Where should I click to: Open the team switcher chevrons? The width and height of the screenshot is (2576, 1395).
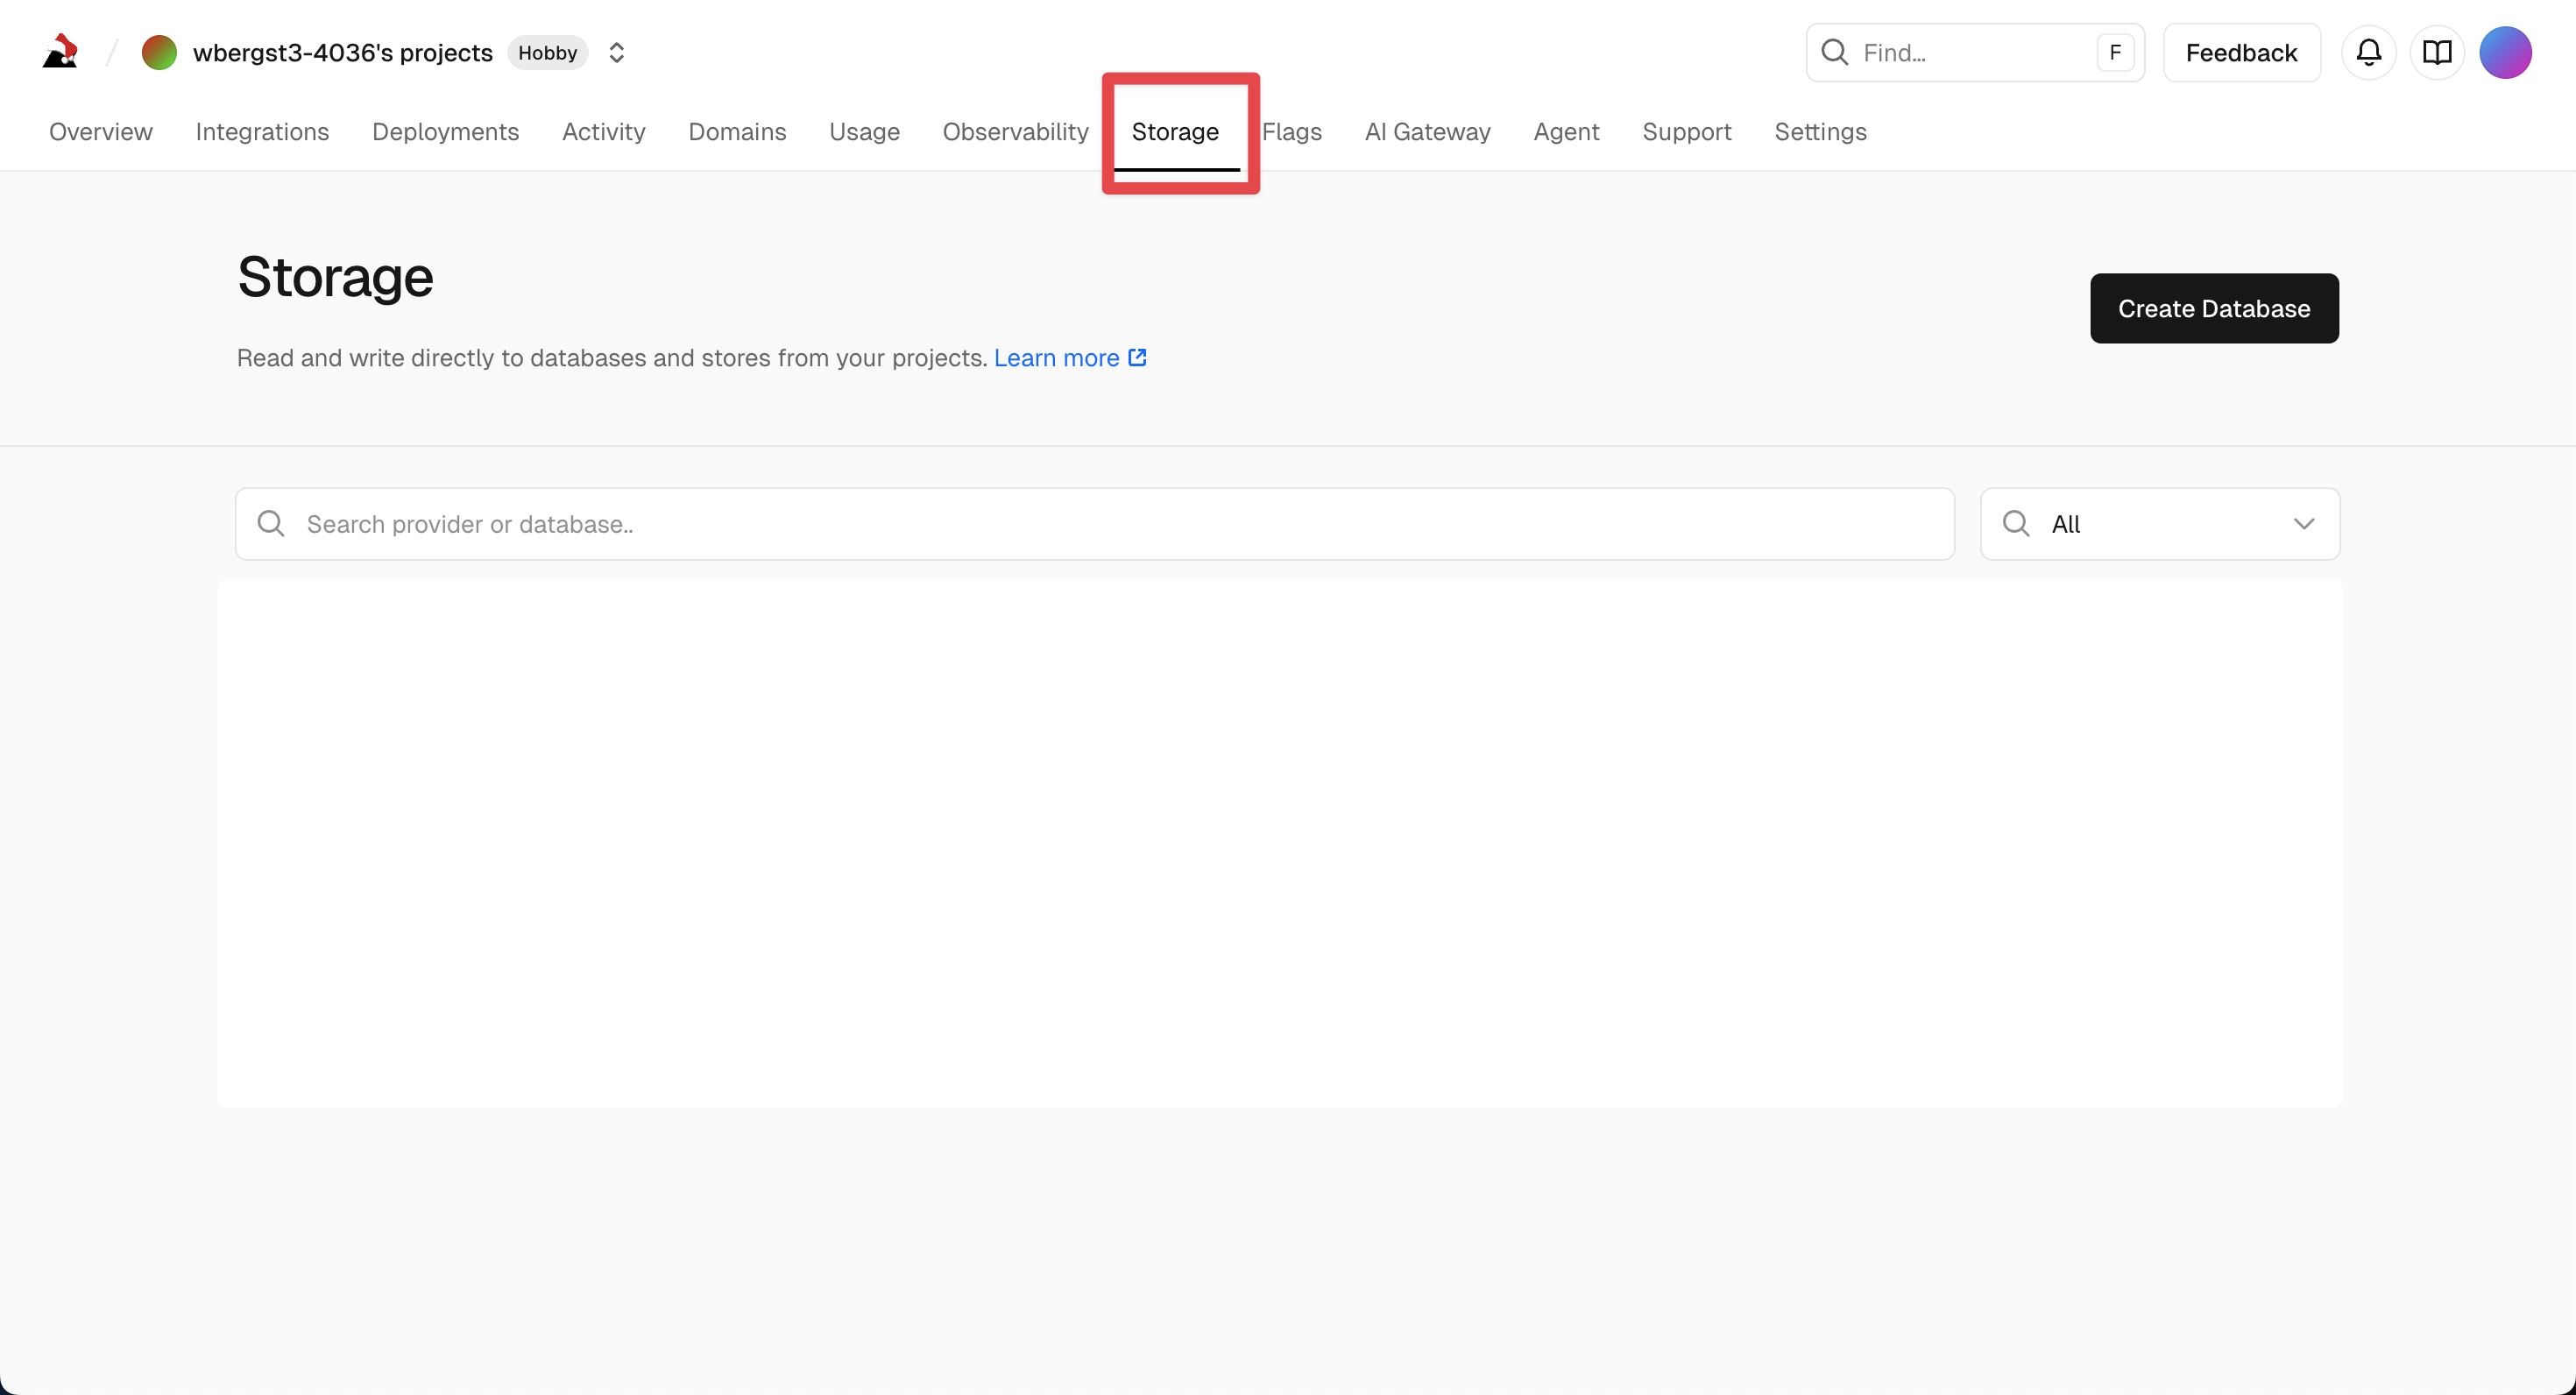coord(617,52)
